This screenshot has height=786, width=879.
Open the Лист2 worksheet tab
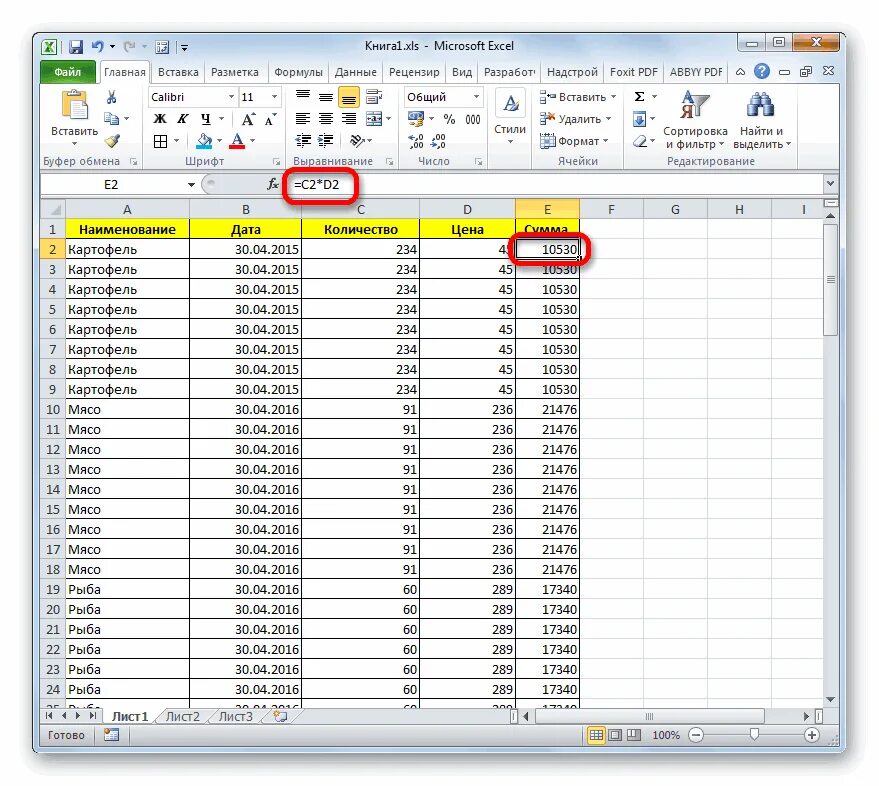[x=183, y=716]
